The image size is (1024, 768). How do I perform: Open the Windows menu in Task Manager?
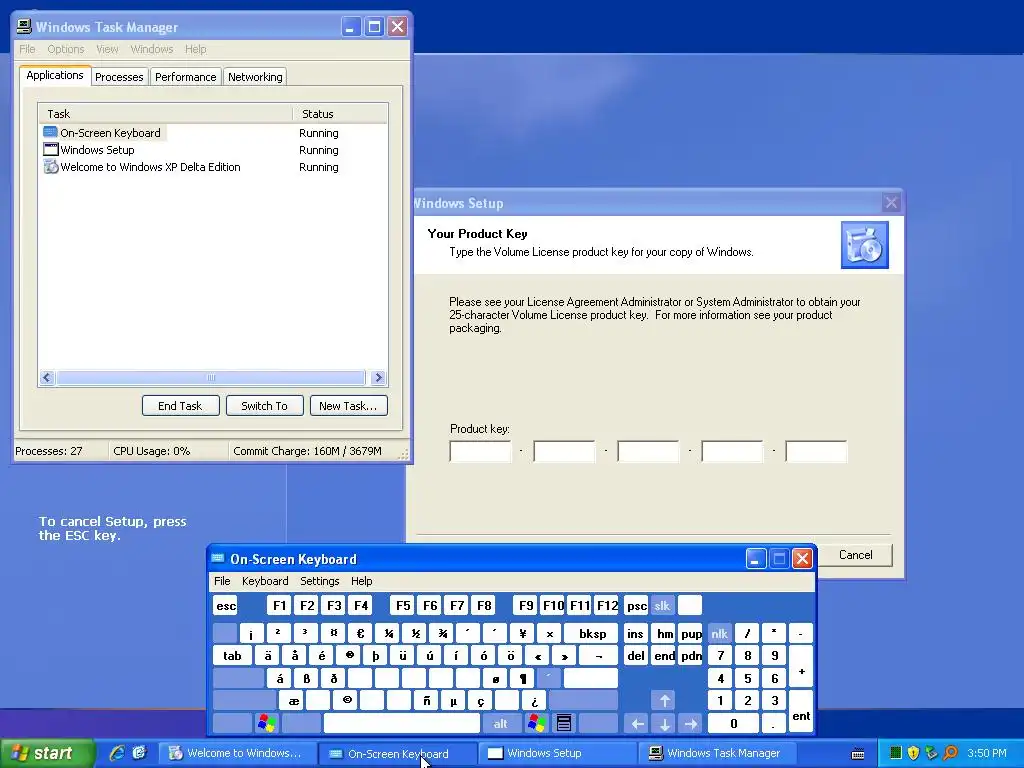click(152, 49)
